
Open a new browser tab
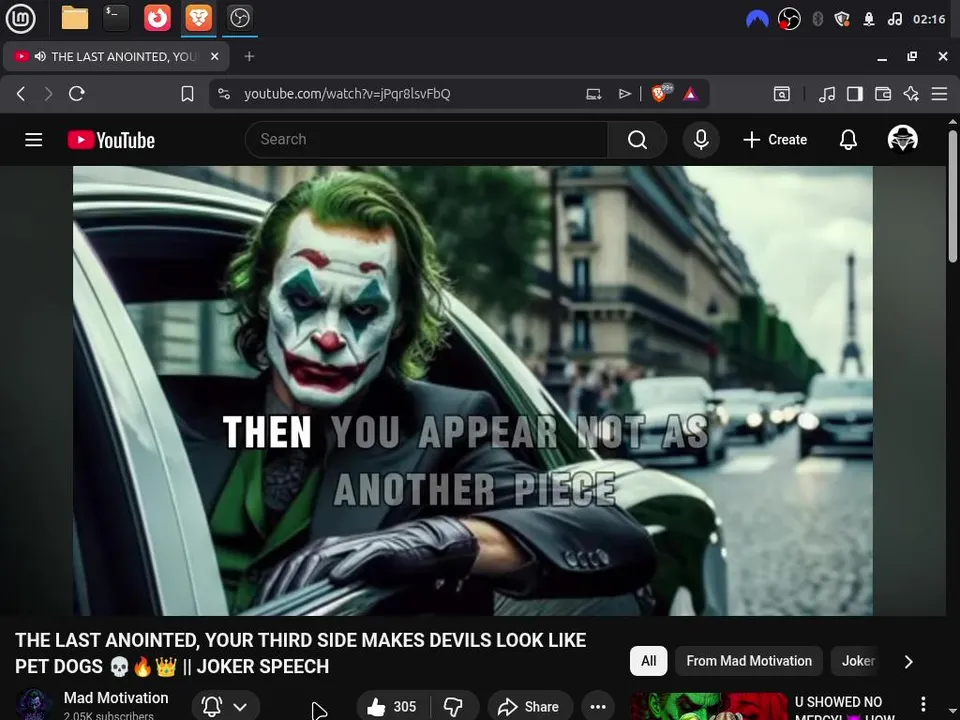pyautogui.click(x=249, y=56)
